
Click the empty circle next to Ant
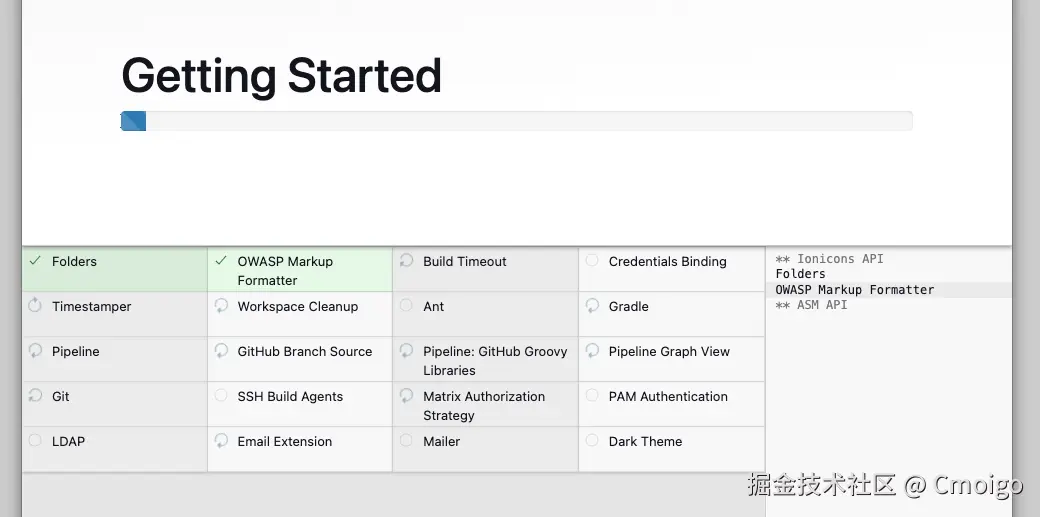coord(406,305)
